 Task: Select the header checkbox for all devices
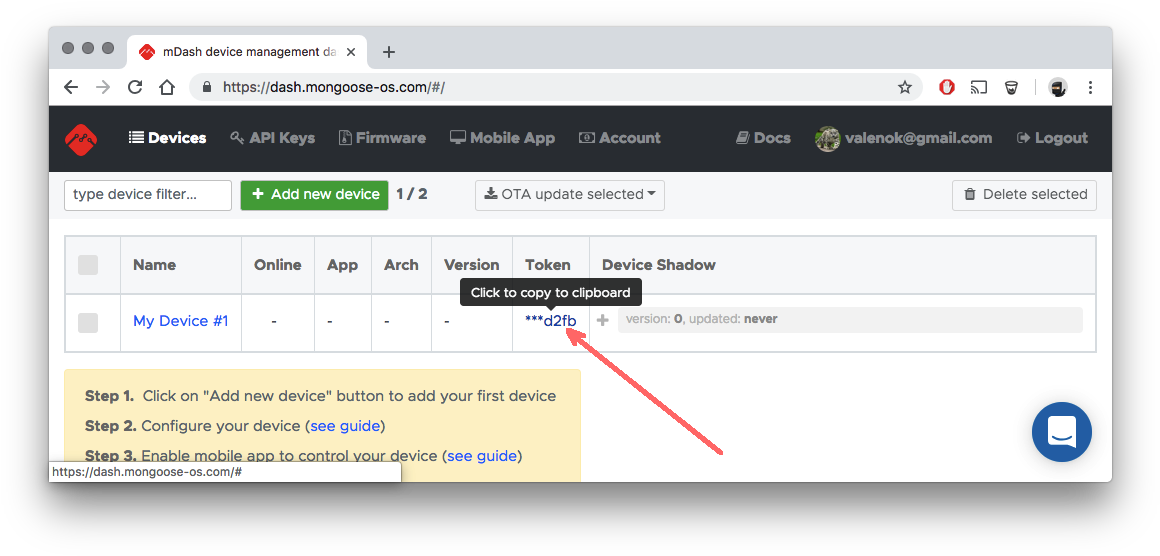88,265
